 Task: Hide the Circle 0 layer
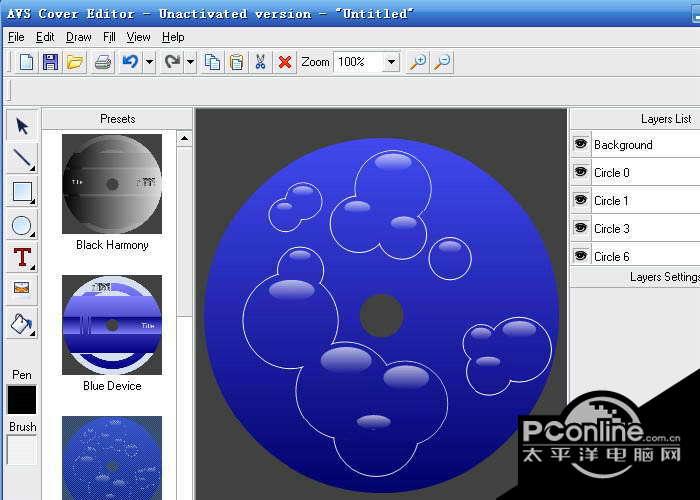pyautogui.click(x=580, y=172)
